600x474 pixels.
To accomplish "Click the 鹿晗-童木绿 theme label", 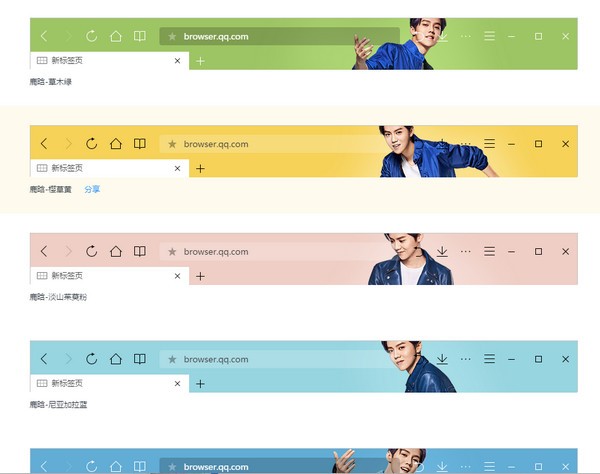I will click(51, 82).
